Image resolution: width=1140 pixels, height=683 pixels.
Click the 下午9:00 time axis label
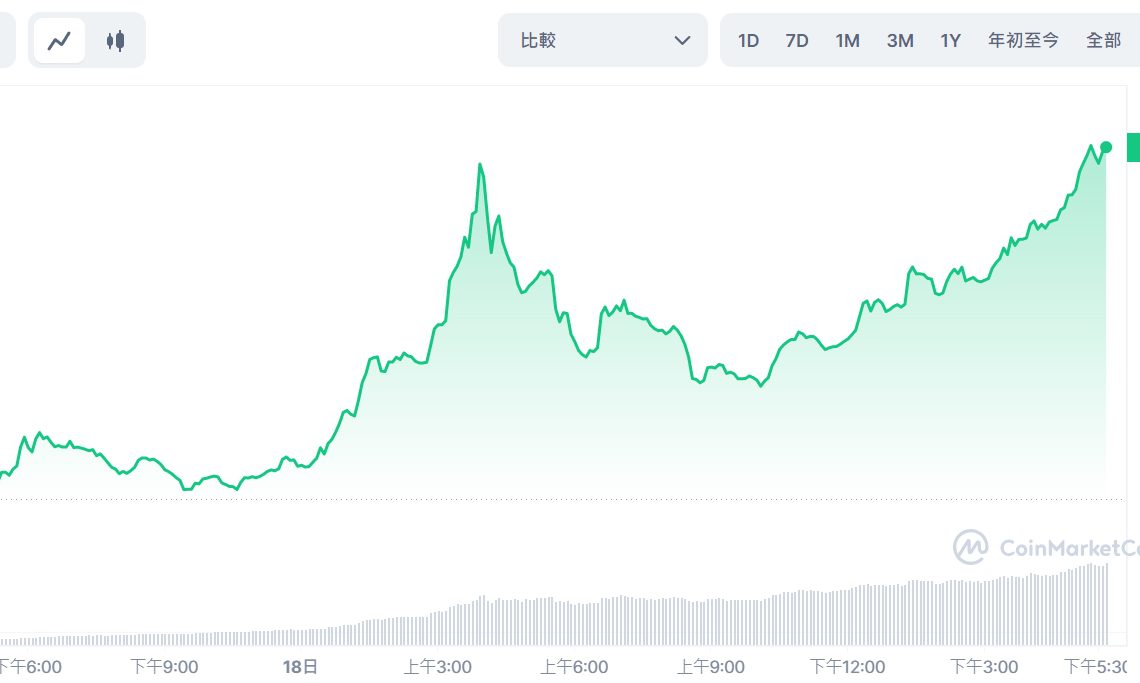(x=164, y=666)
